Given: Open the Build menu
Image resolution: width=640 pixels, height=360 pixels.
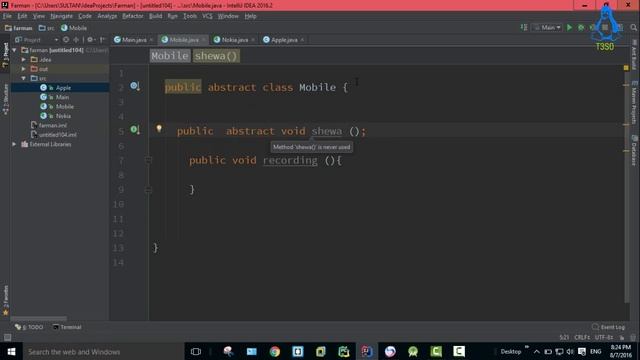Looking at the screenshot, I should coord(156,16).
